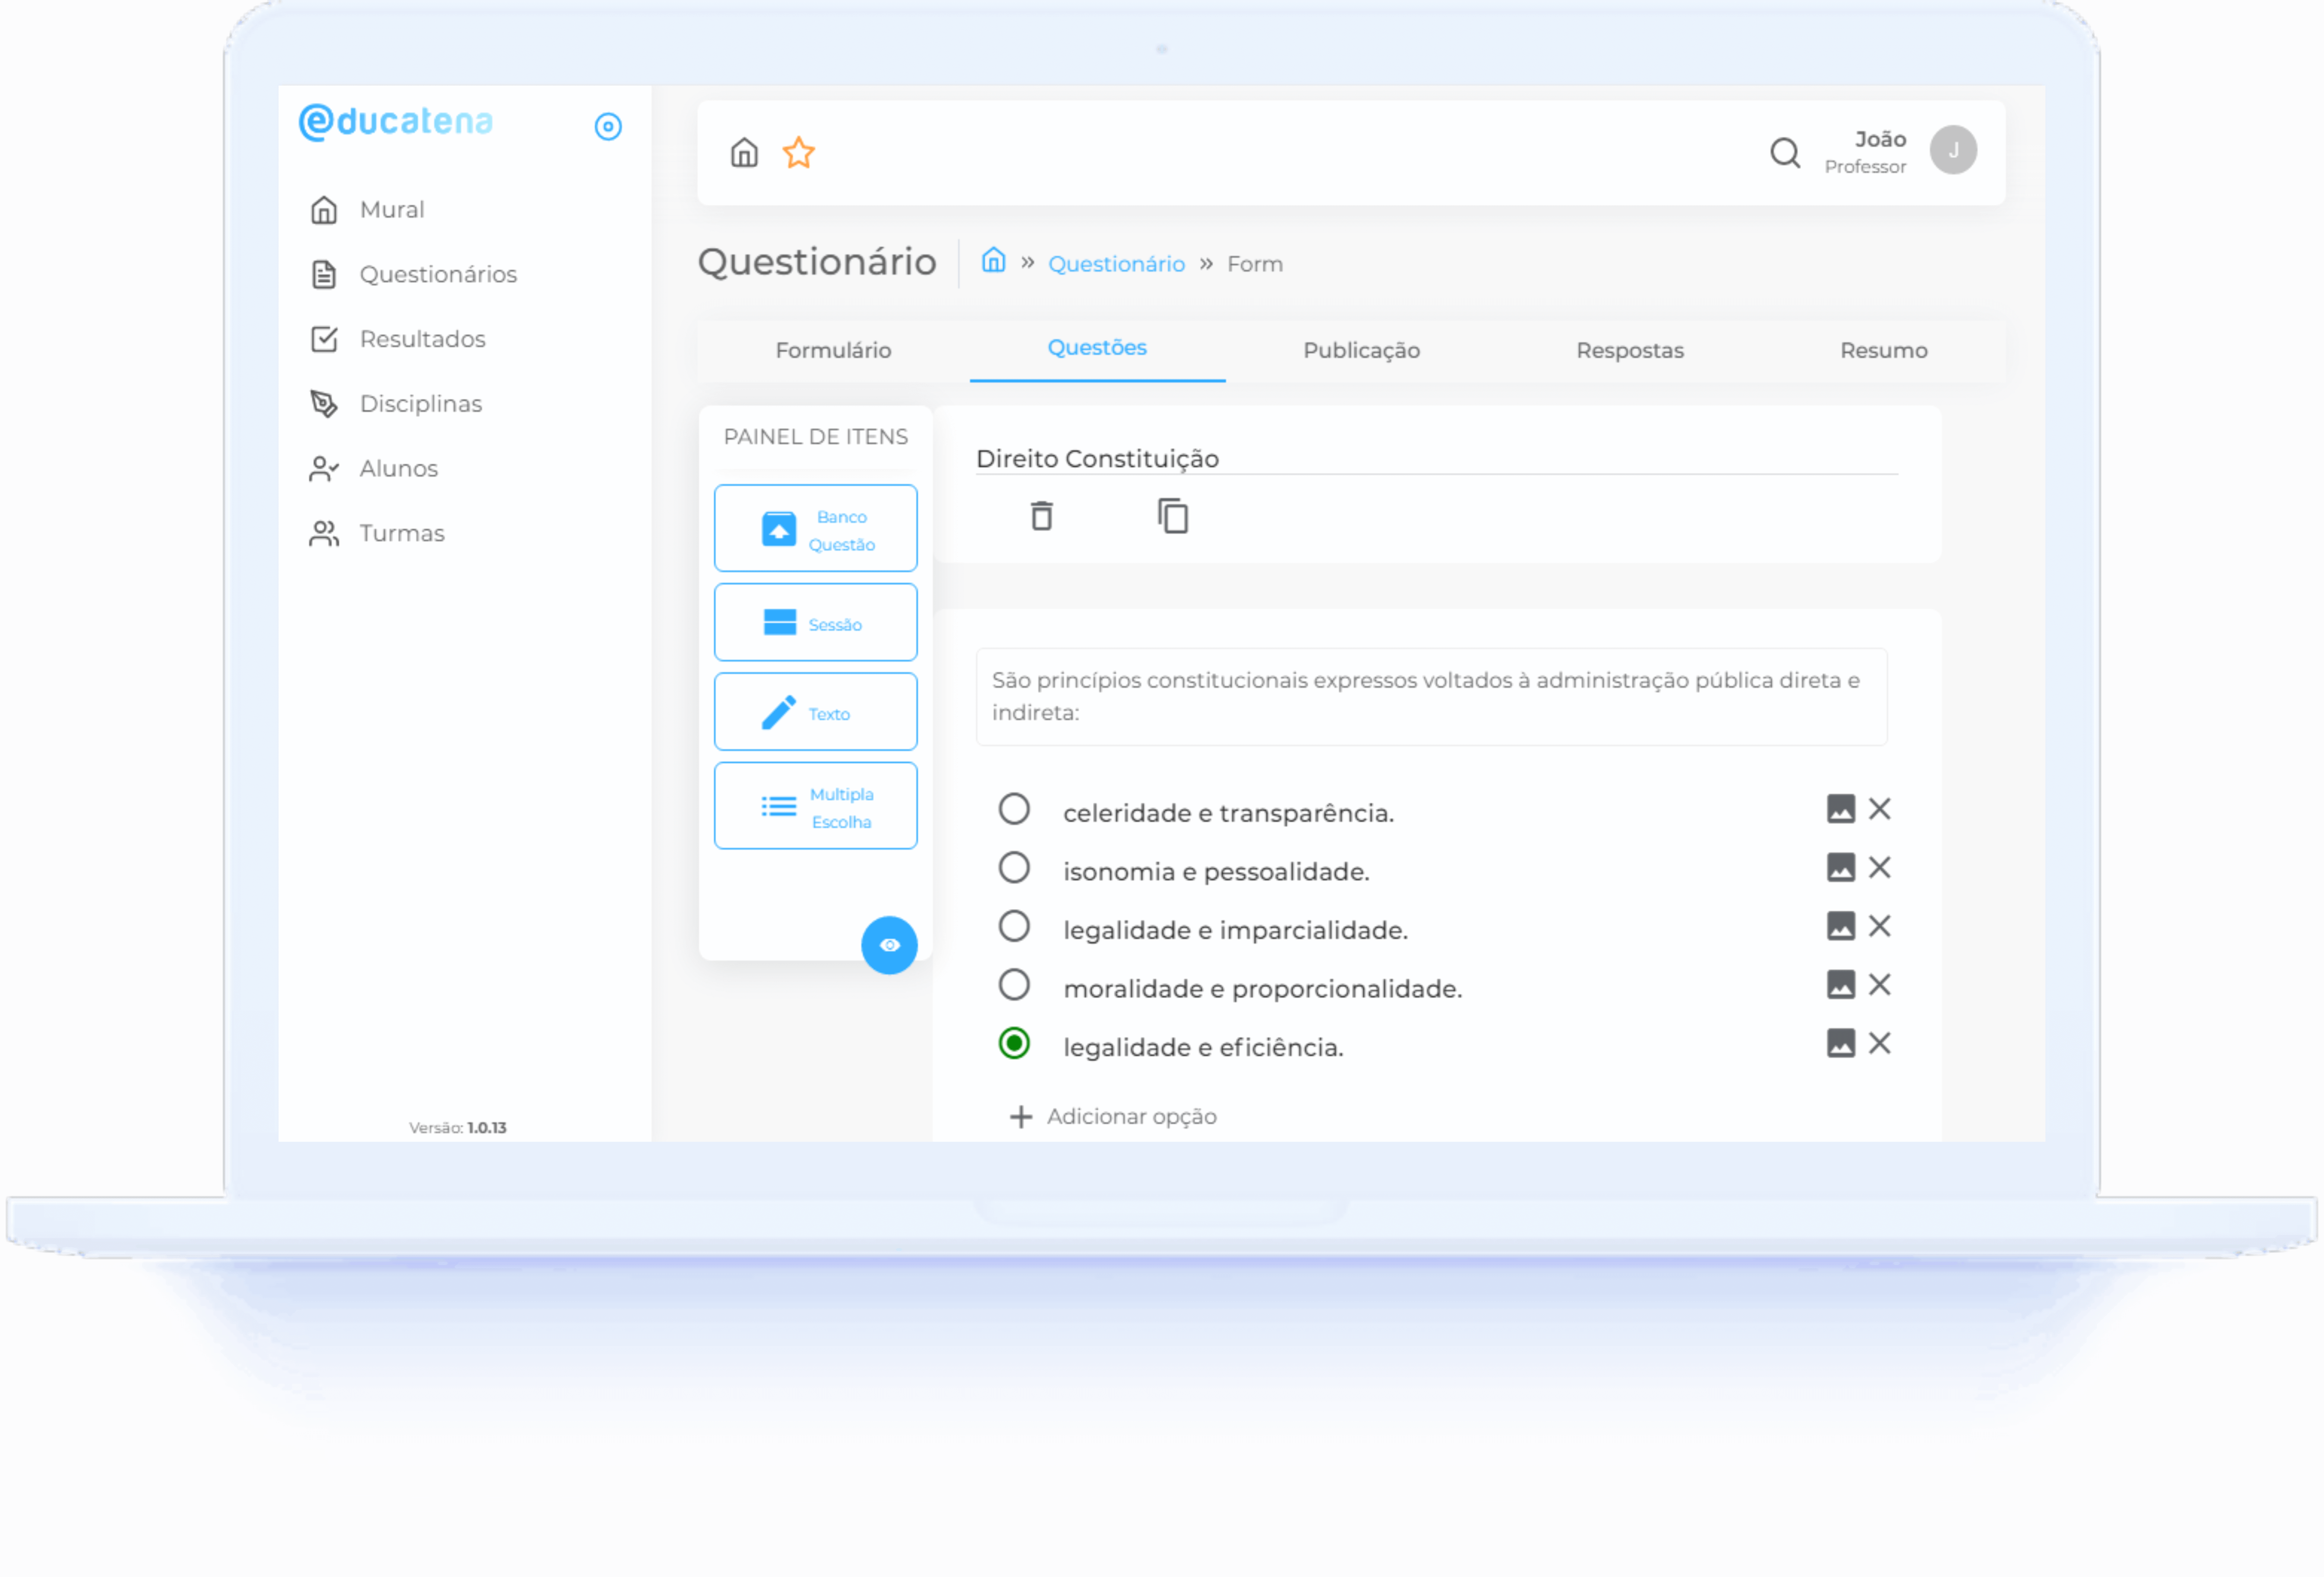The image size is (2324, 1577).
Task: Click the trash delete icon under Direito Constituição
Action: click(x=1041, y=516)
